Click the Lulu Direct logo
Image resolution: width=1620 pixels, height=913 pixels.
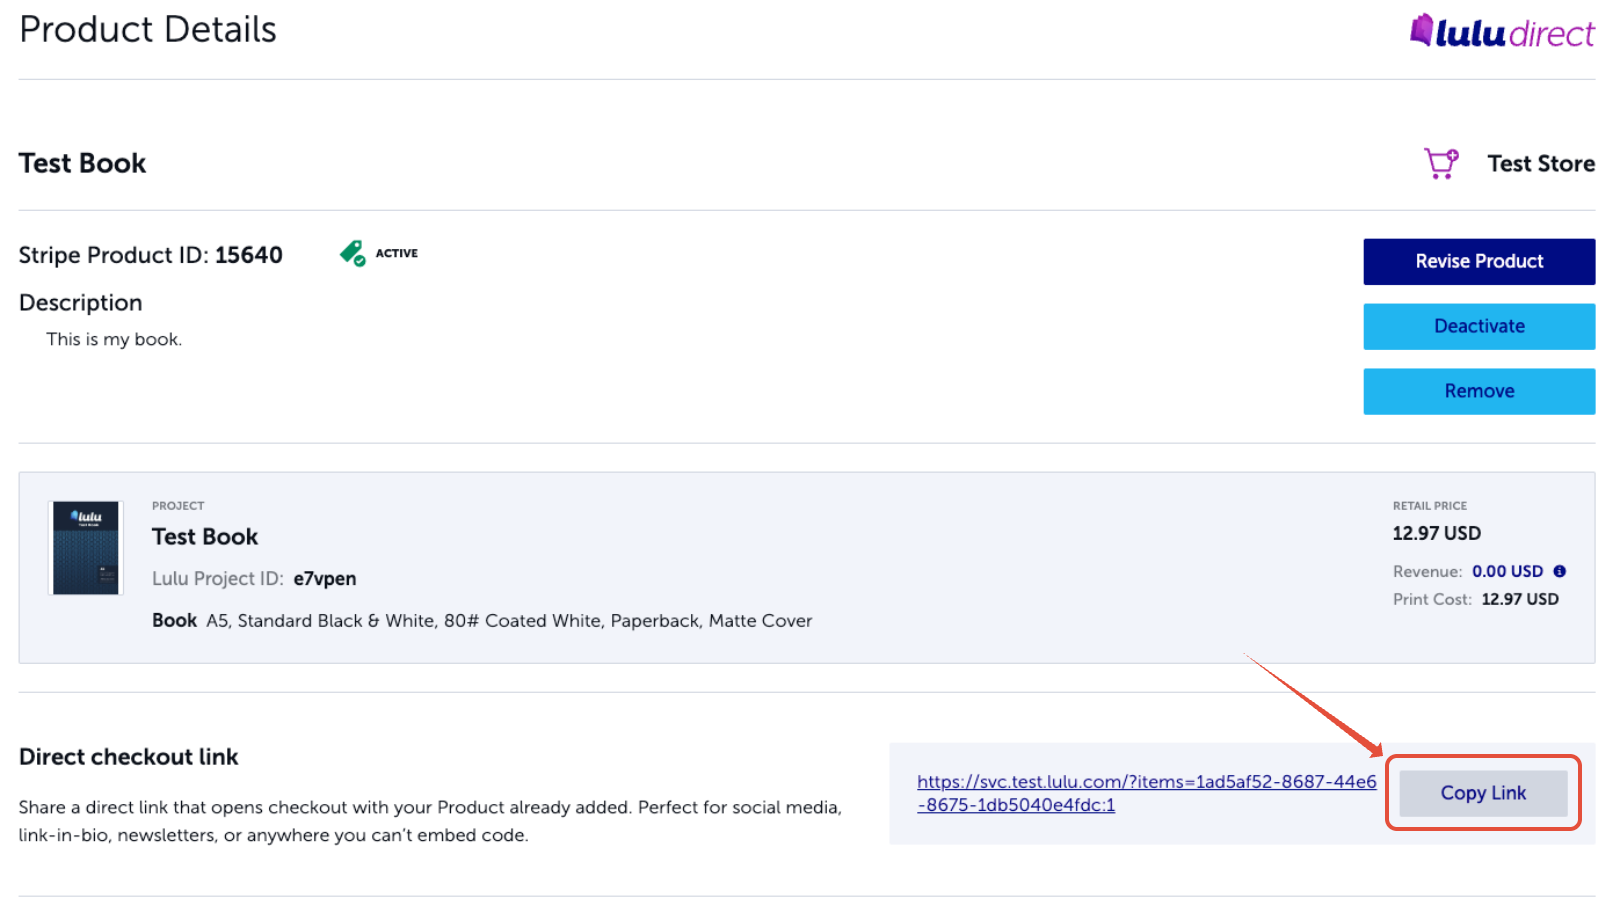1502,31
